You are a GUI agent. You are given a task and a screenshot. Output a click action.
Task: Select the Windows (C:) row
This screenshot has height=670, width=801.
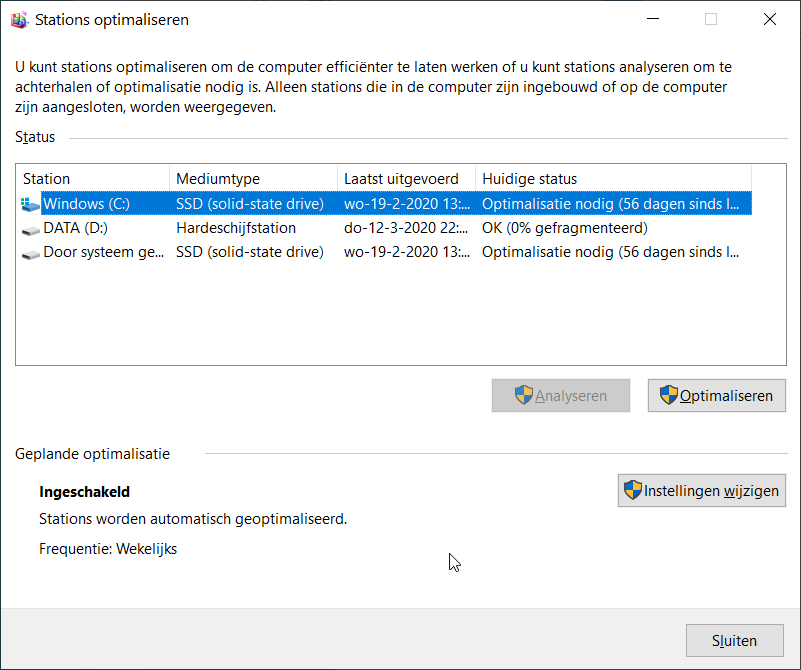tap(386, 204)
